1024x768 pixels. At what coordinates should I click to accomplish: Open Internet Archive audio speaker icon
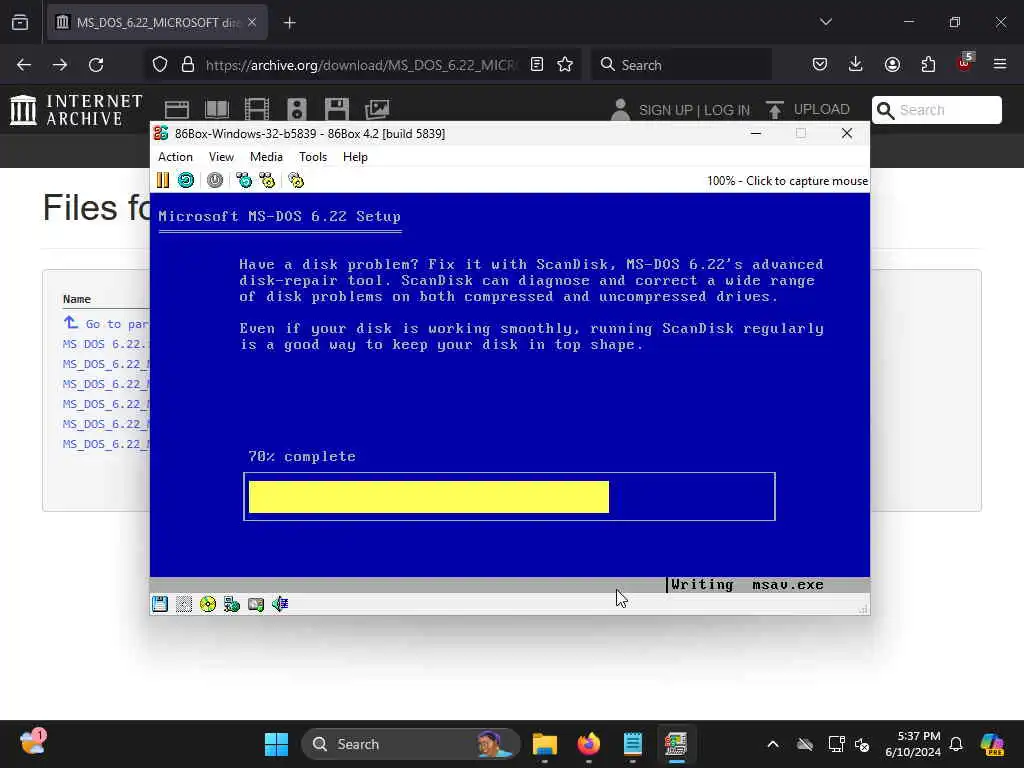[x=297, y=109]
